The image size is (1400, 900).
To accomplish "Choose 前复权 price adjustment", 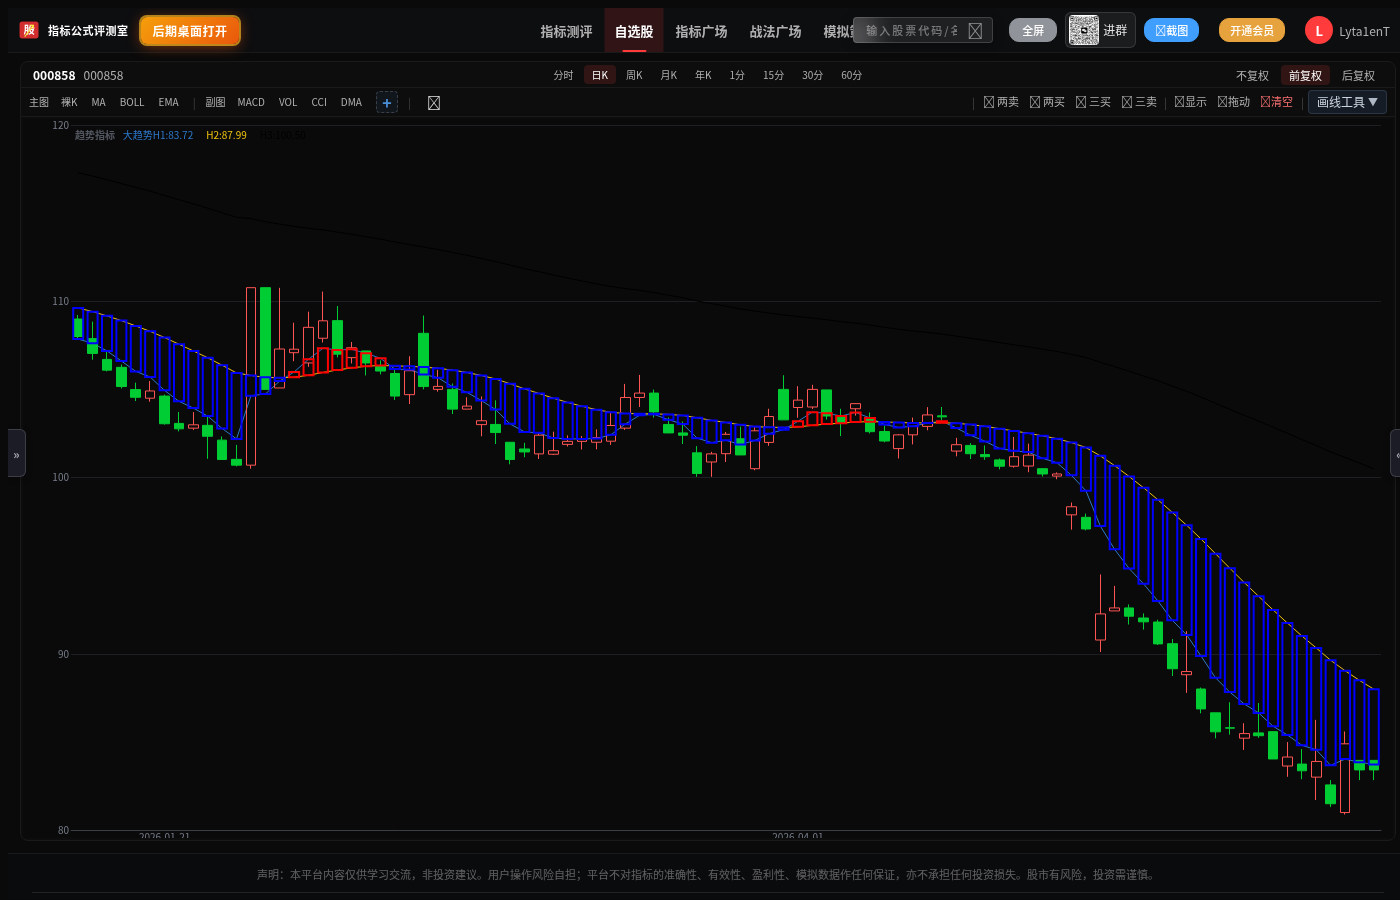I will click(1305, 76).
